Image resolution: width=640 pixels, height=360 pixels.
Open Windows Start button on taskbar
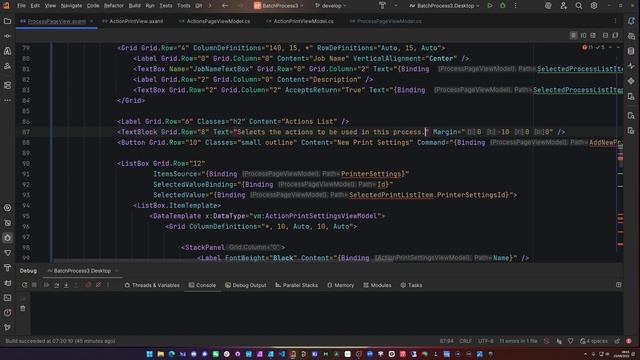click(150, 354)
